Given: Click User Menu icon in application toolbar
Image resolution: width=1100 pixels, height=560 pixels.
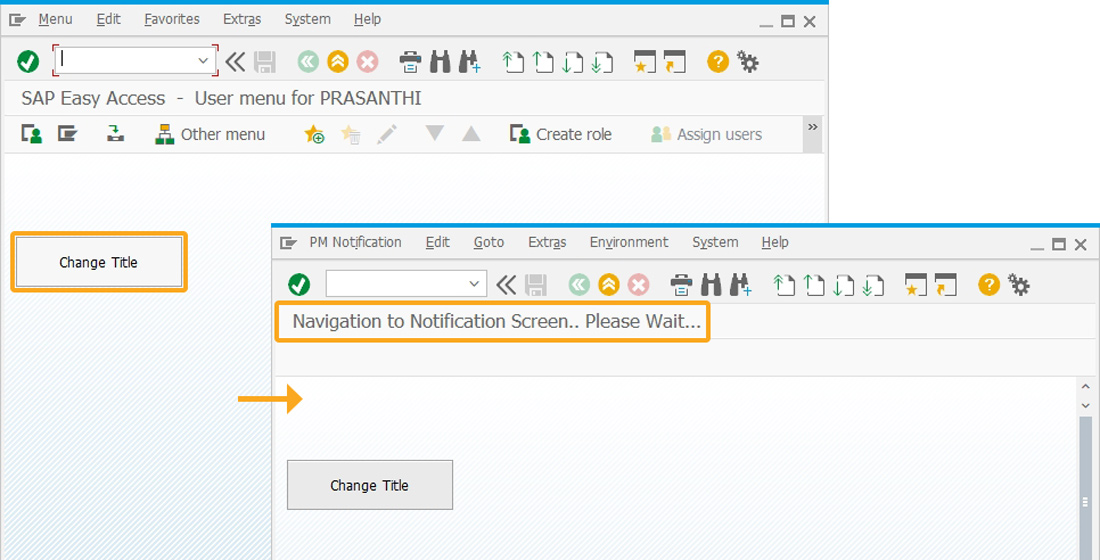Looking at the screenshot, I should click(32, 134).
